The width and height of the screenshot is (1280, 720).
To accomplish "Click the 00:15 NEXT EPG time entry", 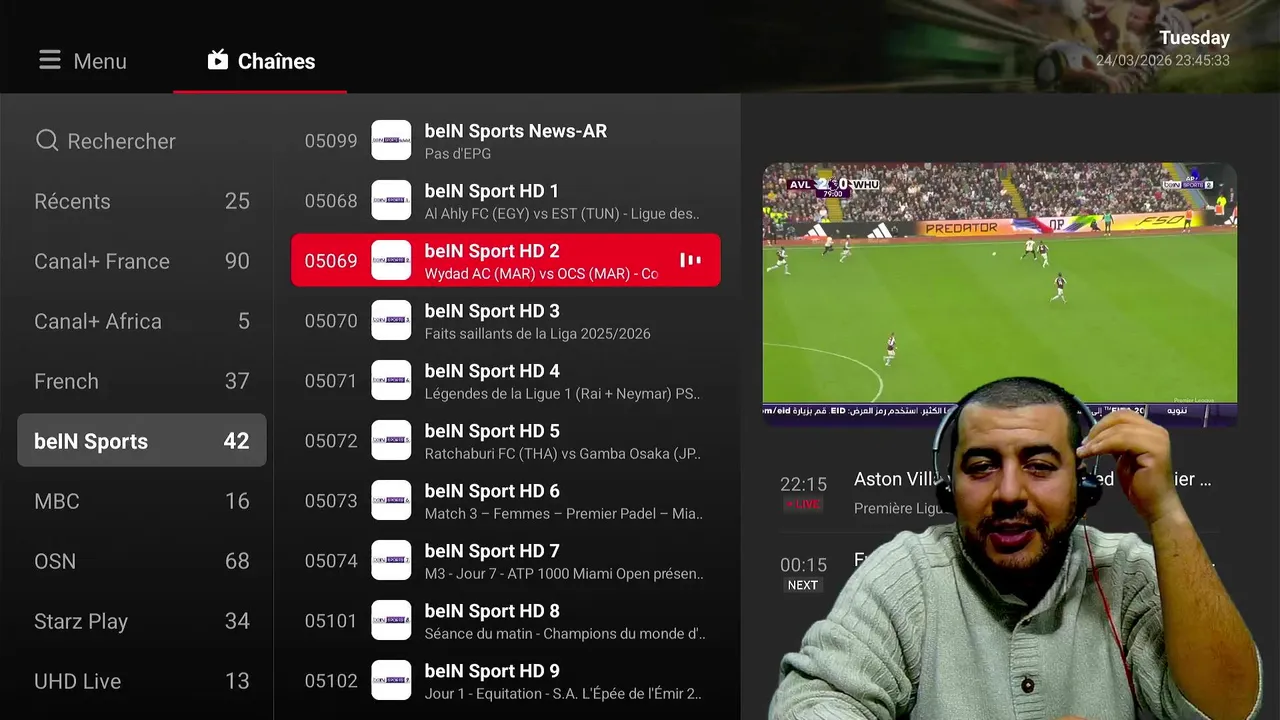I will click(x=803, y=574).
